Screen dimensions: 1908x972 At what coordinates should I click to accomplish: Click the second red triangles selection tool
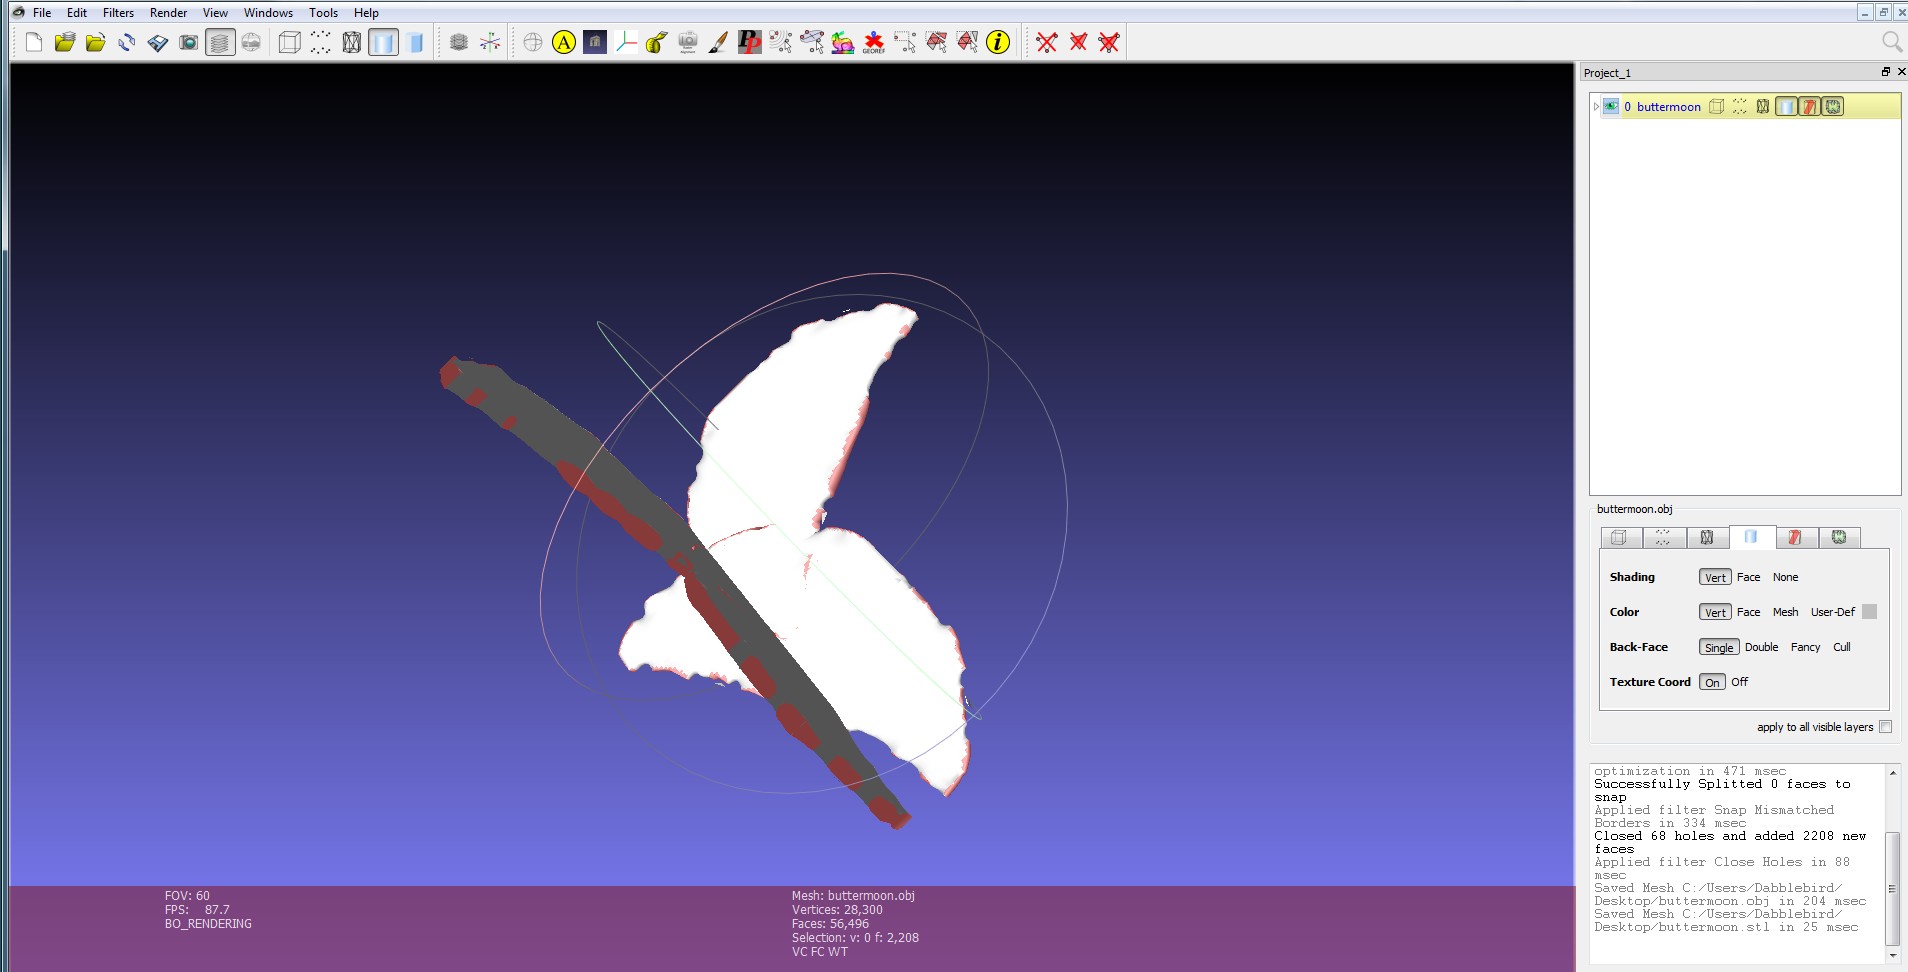[967, 42]
